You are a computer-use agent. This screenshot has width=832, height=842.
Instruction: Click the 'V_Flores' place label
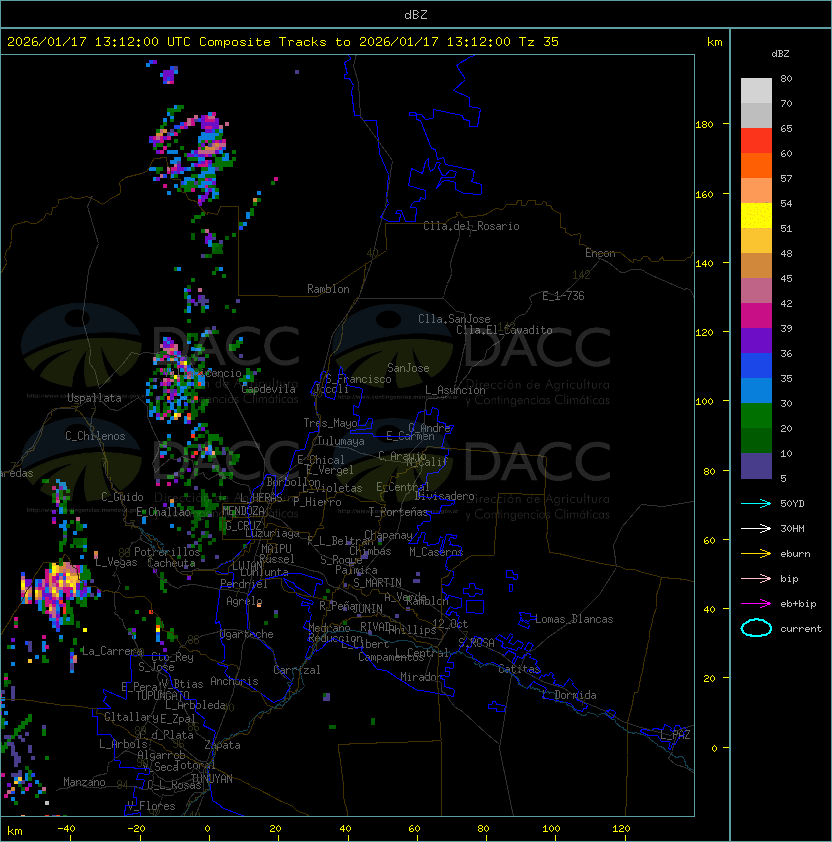pos(151,806)
